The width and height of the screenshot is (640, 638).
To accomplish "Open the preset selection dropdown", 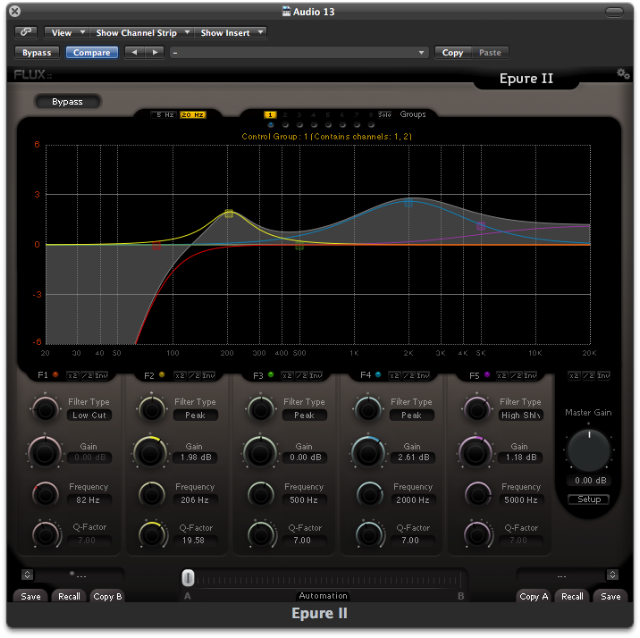I will (x=299, y=53).
